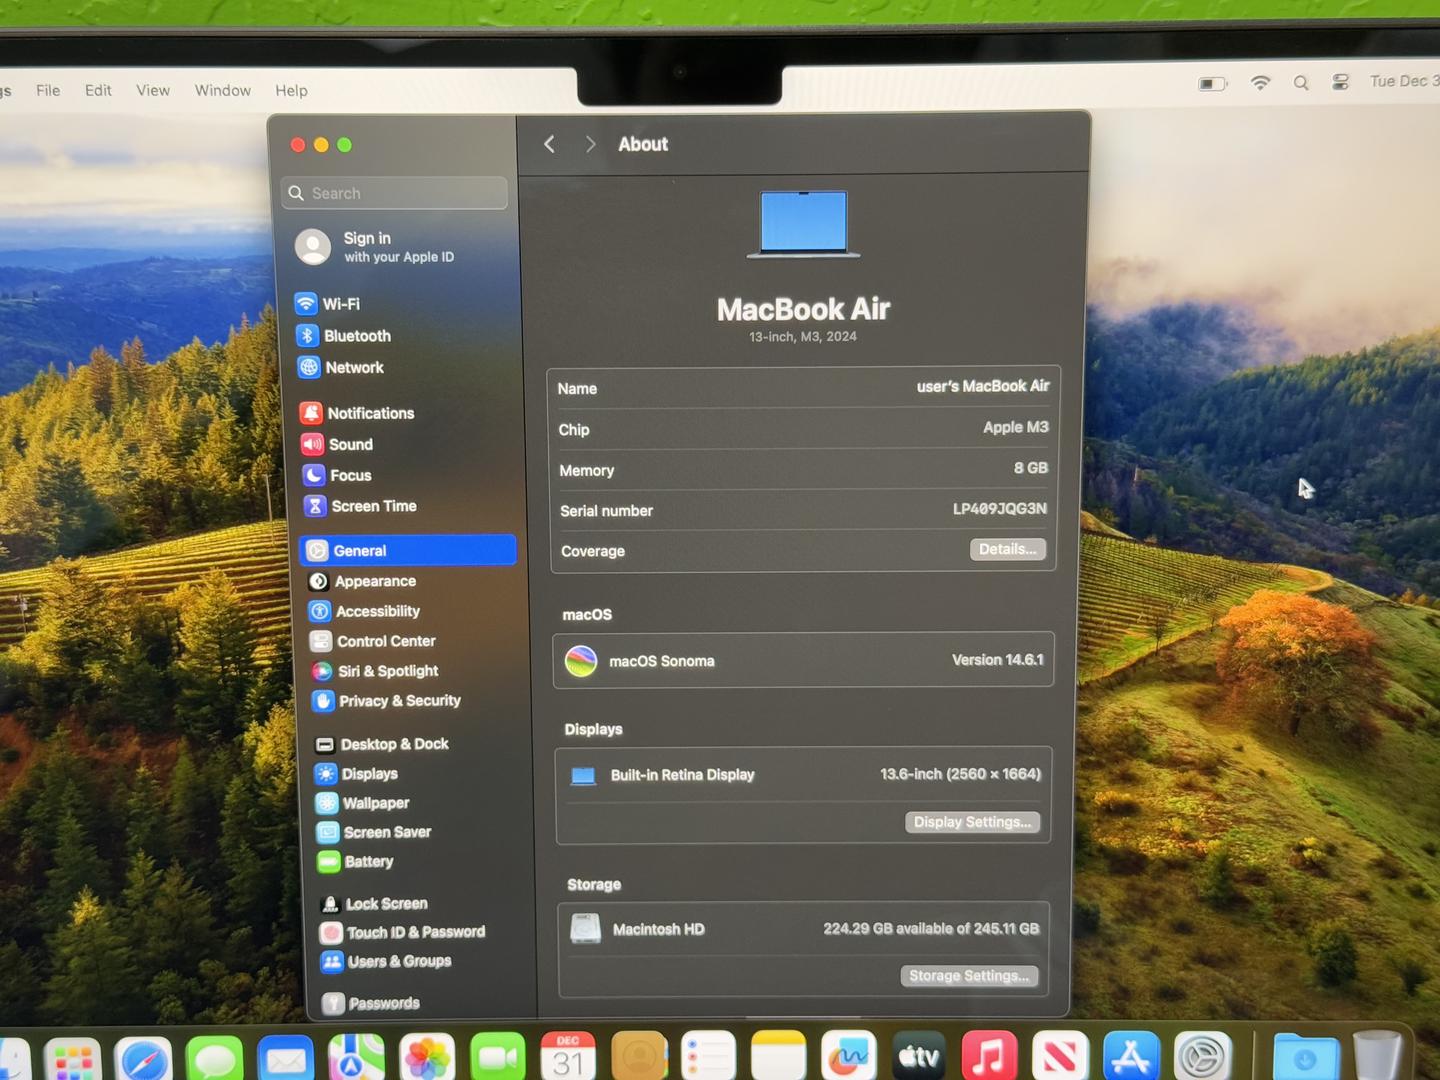Viewport: 1440px width, 1080px height.
Task: Open Display Settings
Action: (x=973, y=822)
